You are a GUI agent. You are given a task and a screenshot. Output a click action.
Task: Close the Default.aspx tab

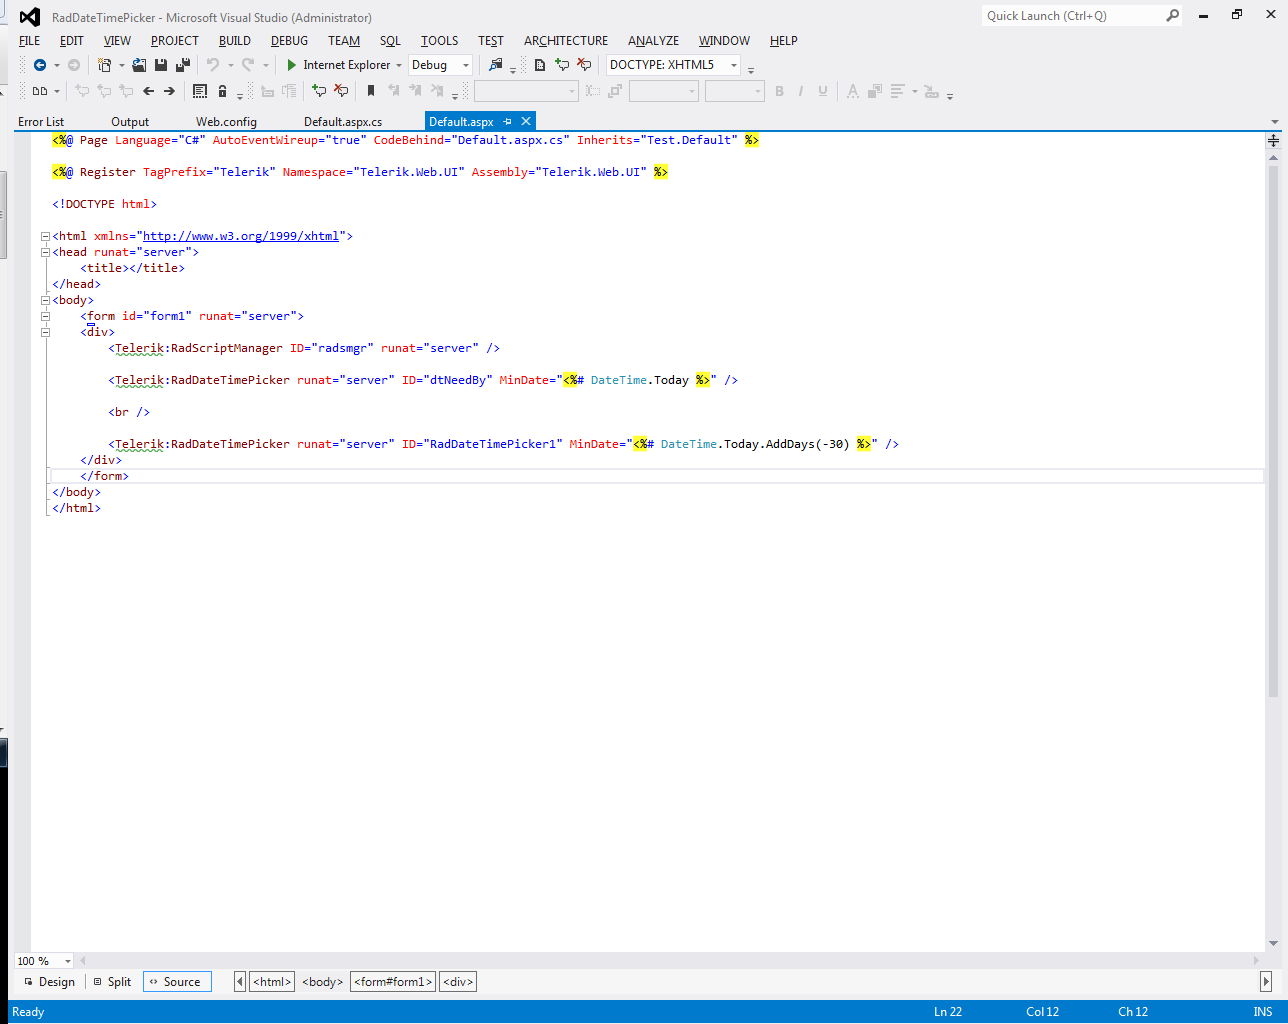pos(526,121)
